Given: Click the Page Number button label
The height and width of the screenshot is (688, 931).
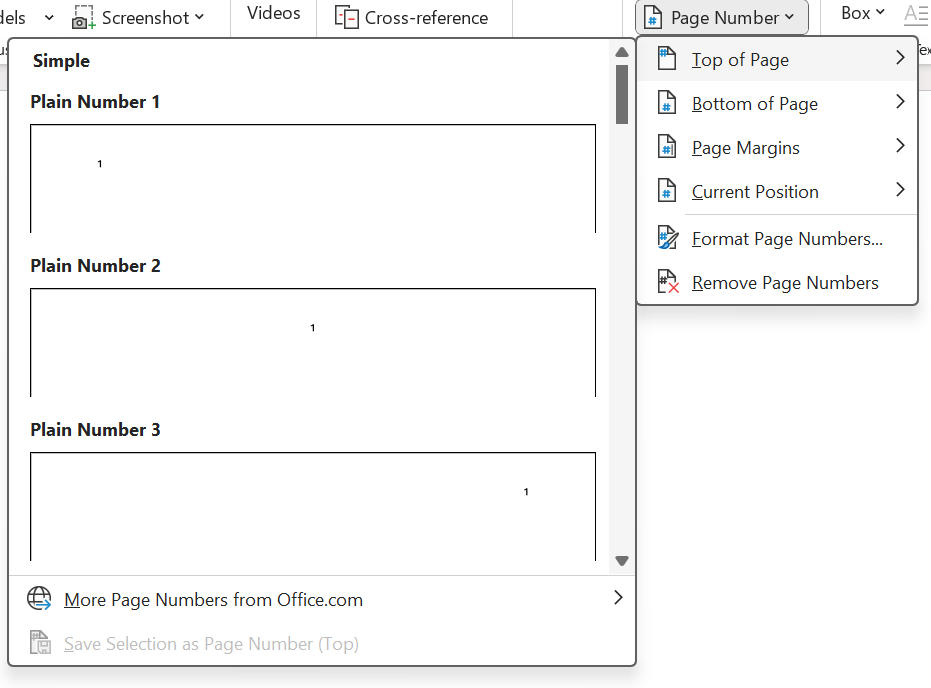Looking at the screenshot, I should click(x=724, y=18).
